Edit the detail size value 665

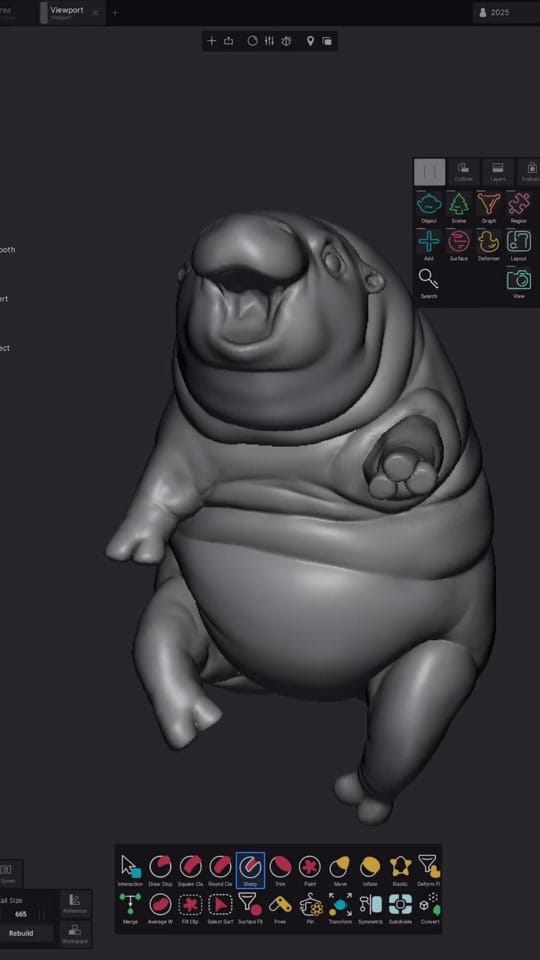point(21,914)
